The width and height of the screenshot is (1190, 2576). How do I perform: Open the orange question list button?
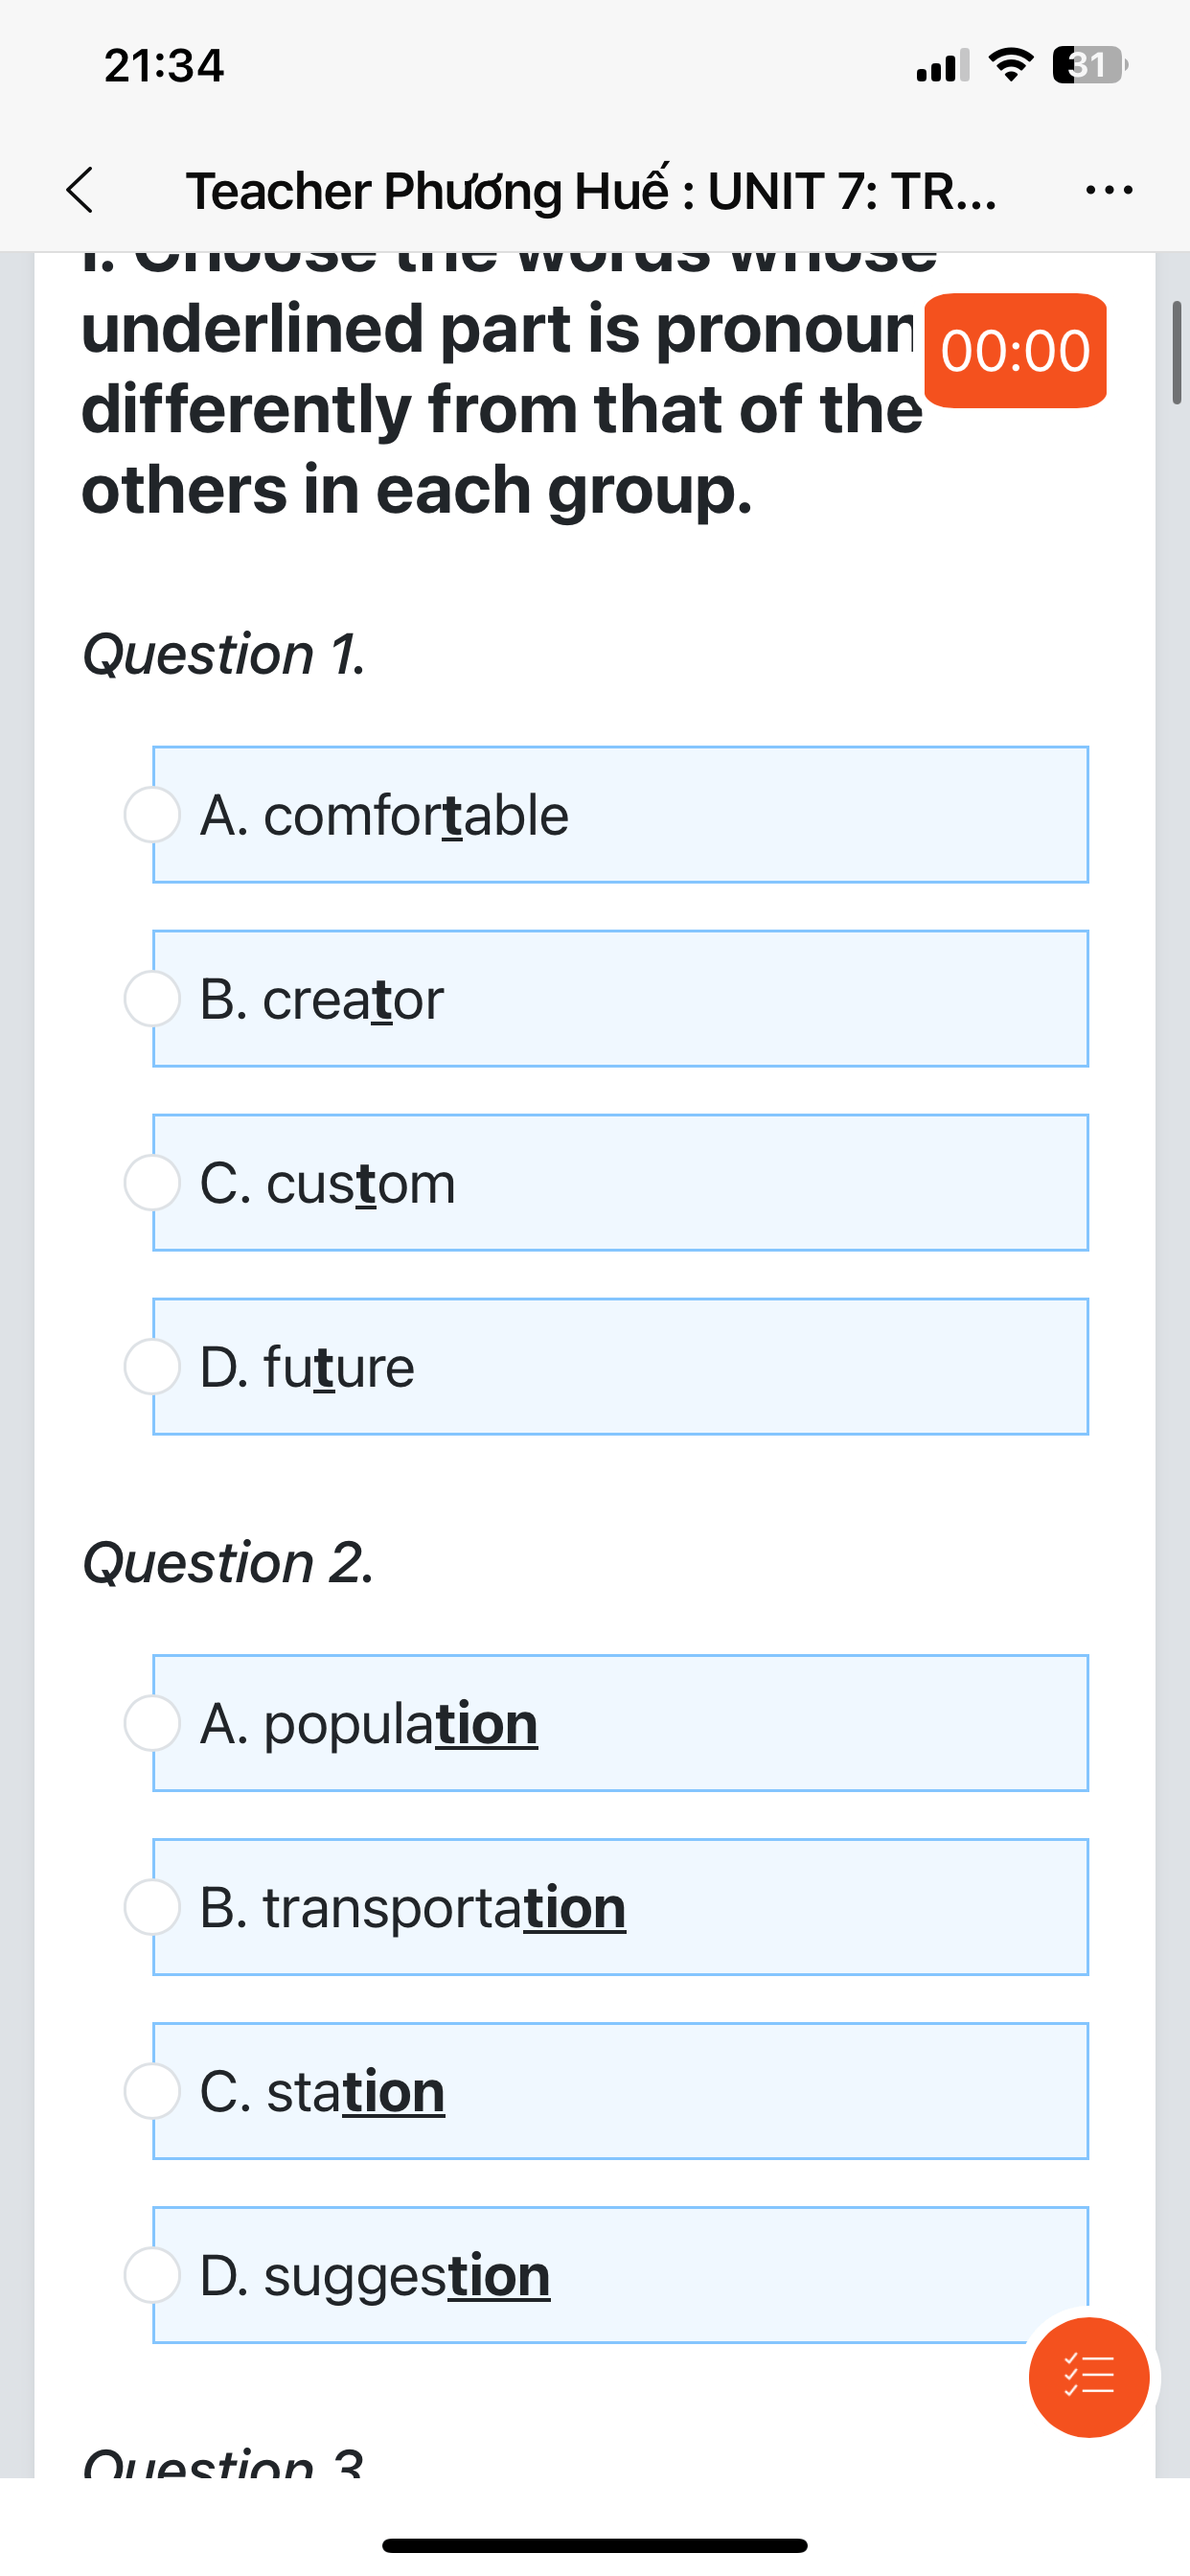click(1088, 2376)
